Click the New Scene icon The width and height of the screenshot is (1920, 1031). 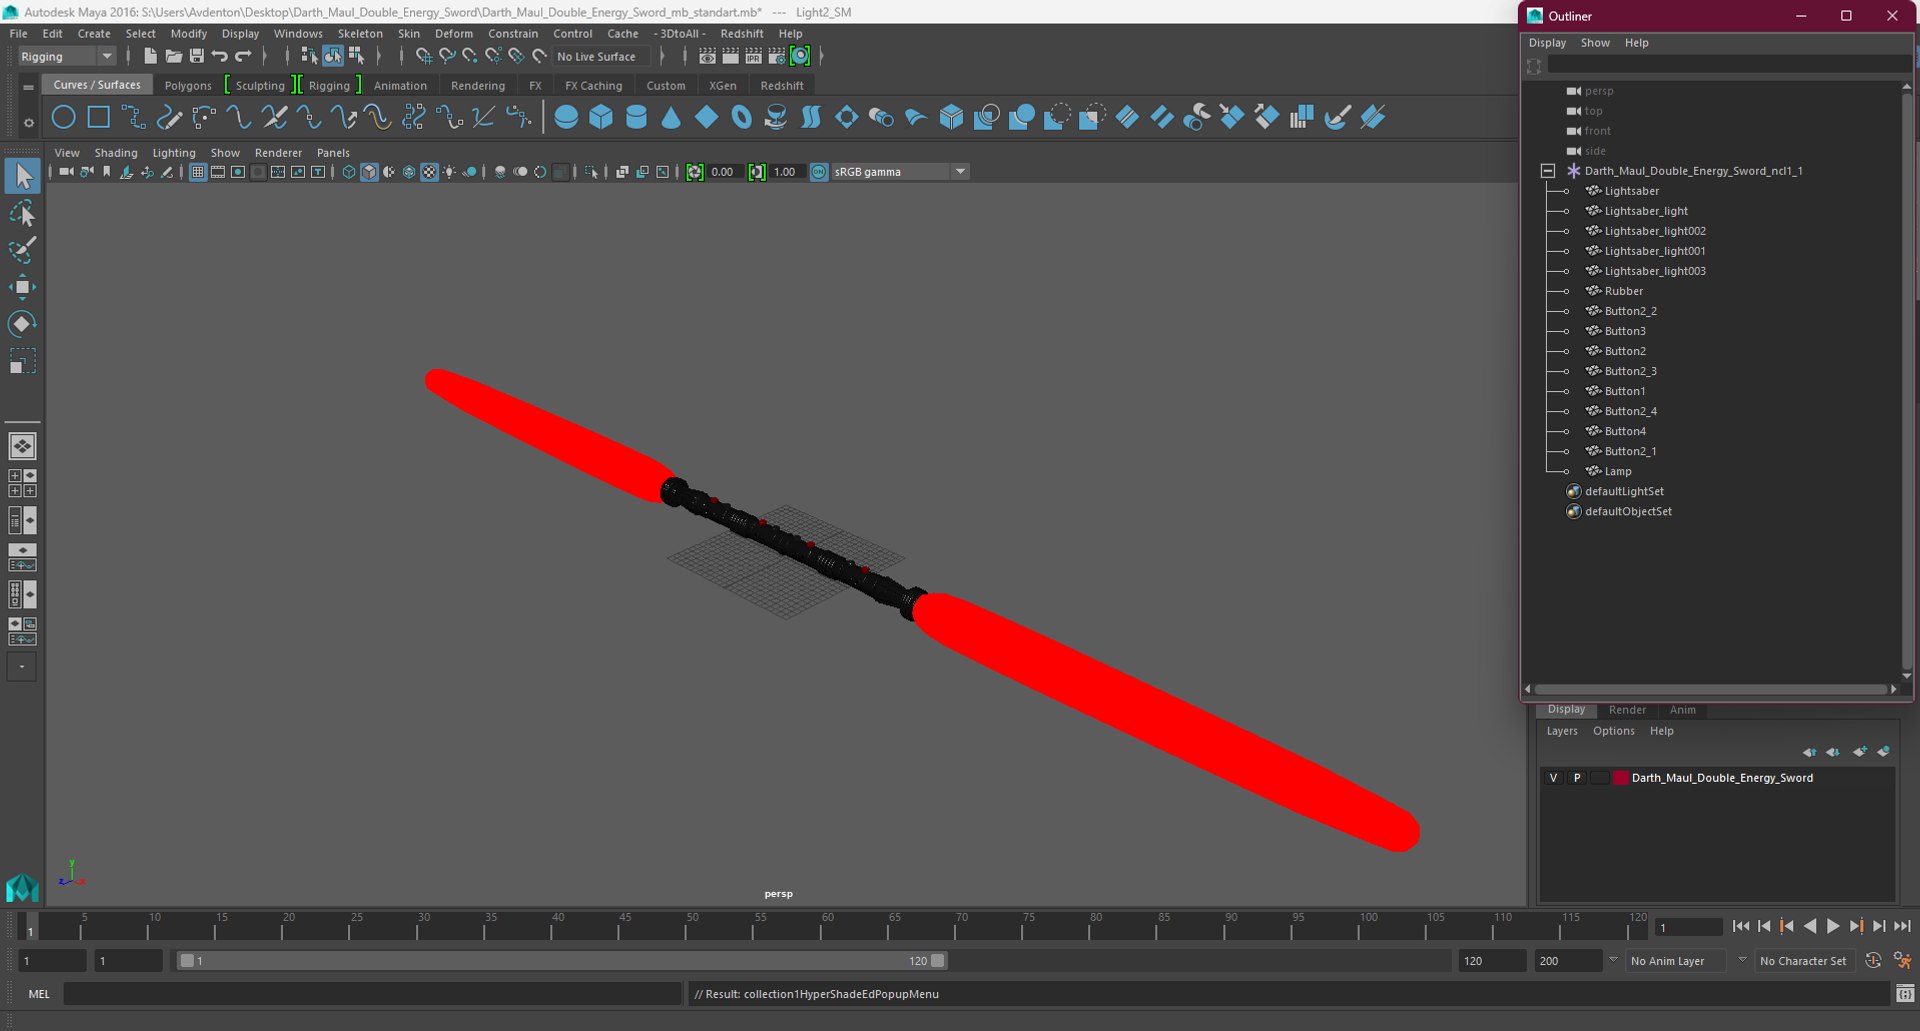[150, 56]
